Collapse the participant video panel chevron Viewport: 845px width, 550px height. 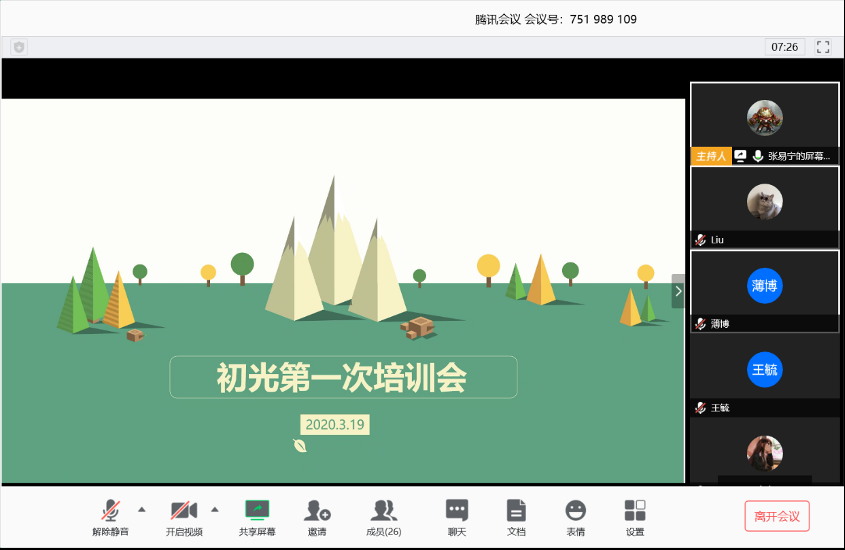point(678,291)
